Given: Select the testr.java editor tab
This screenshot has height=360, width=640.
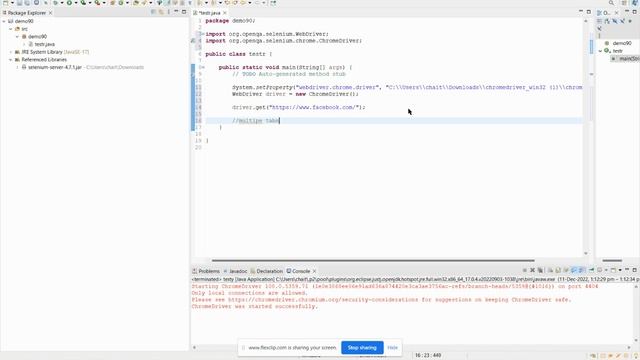Looking at the screenshot, I should coord(209,13).
